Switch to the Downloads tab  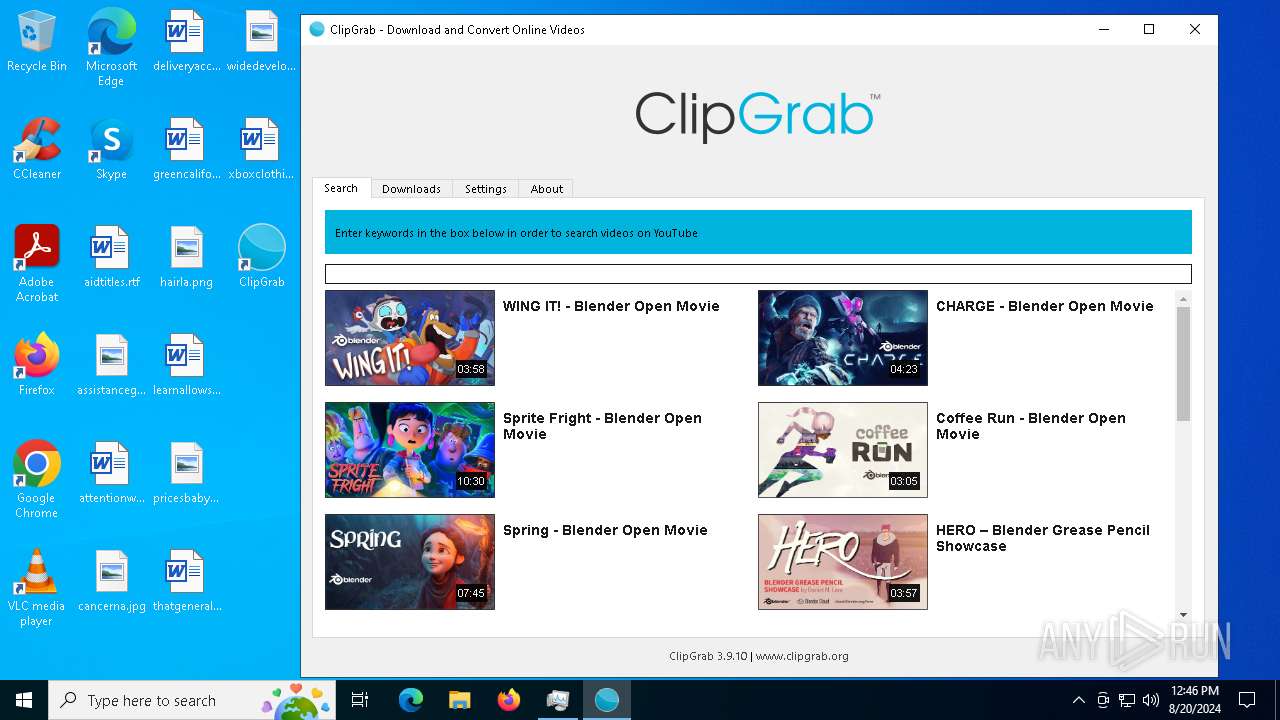click(x=411, y=189)
